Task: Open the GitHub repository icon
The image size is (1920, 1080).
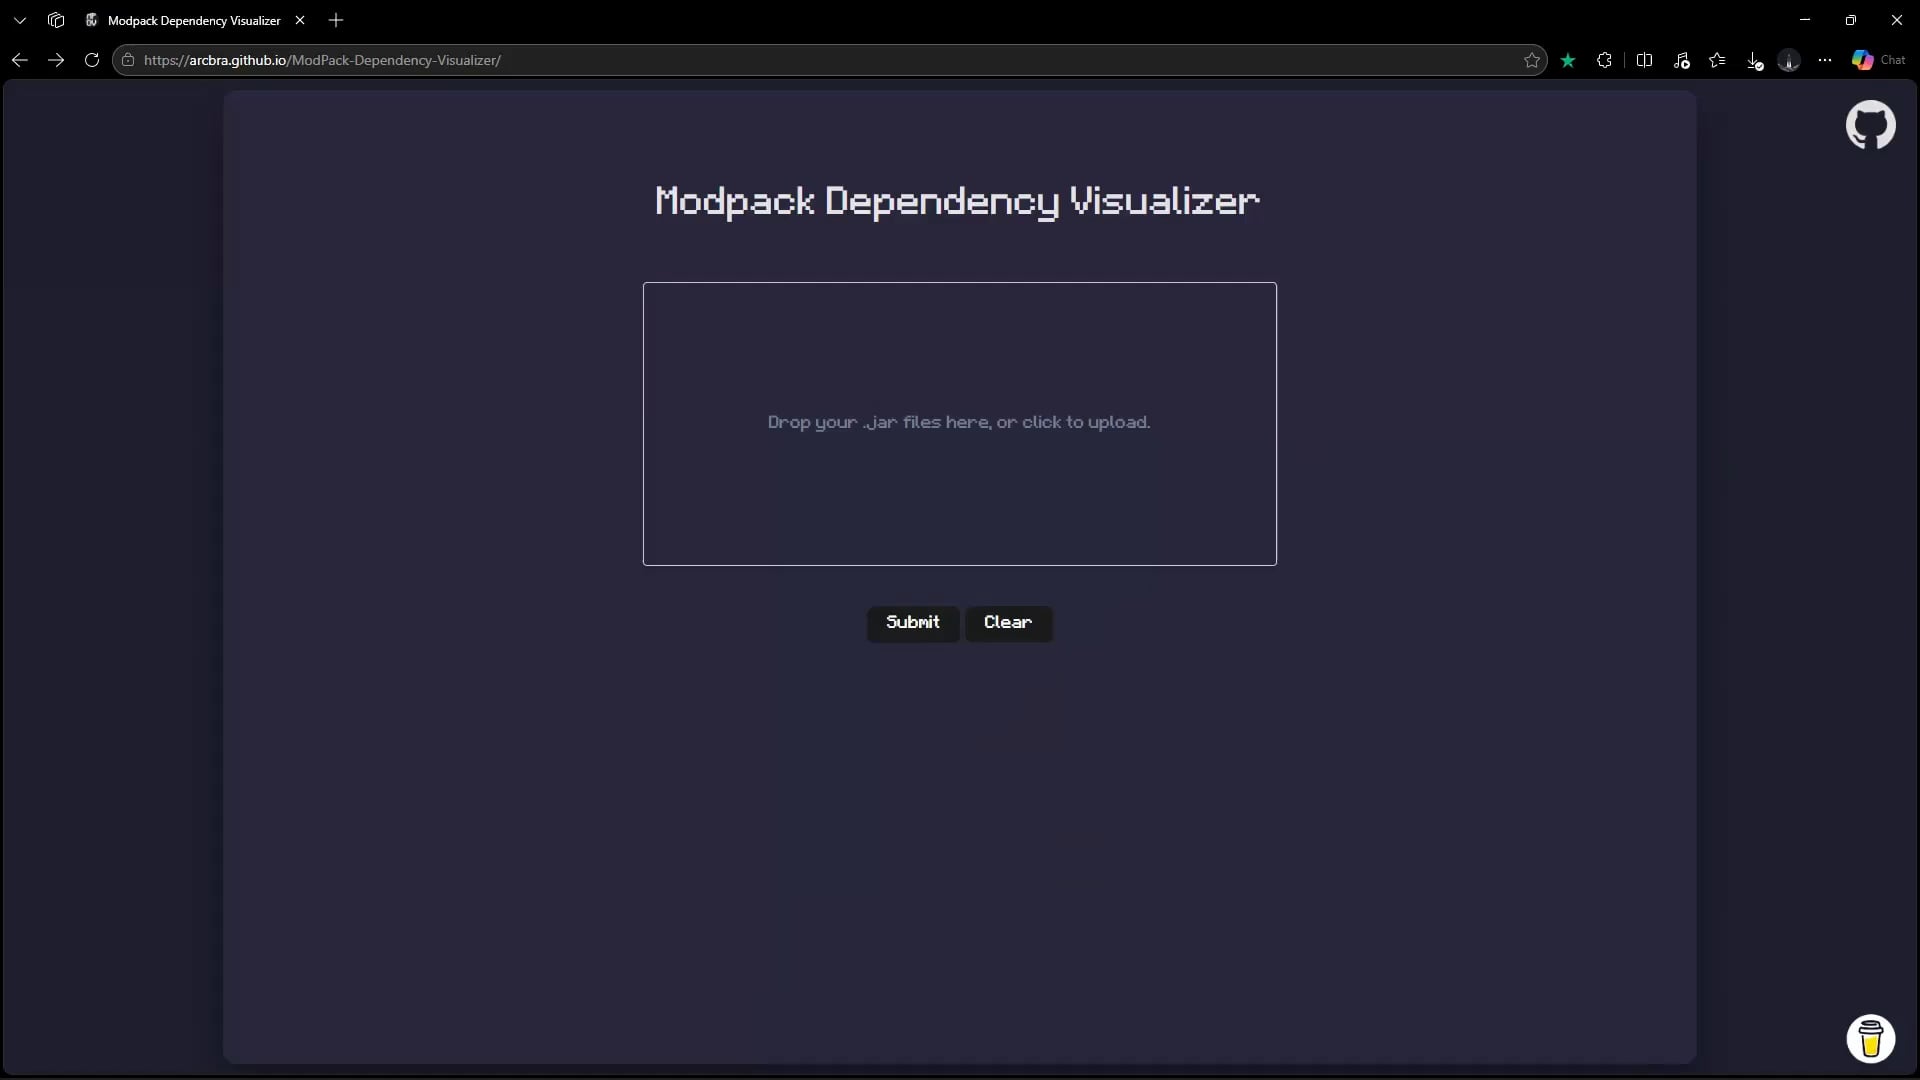Action: pyautogui.click(x=1870, y=125)
